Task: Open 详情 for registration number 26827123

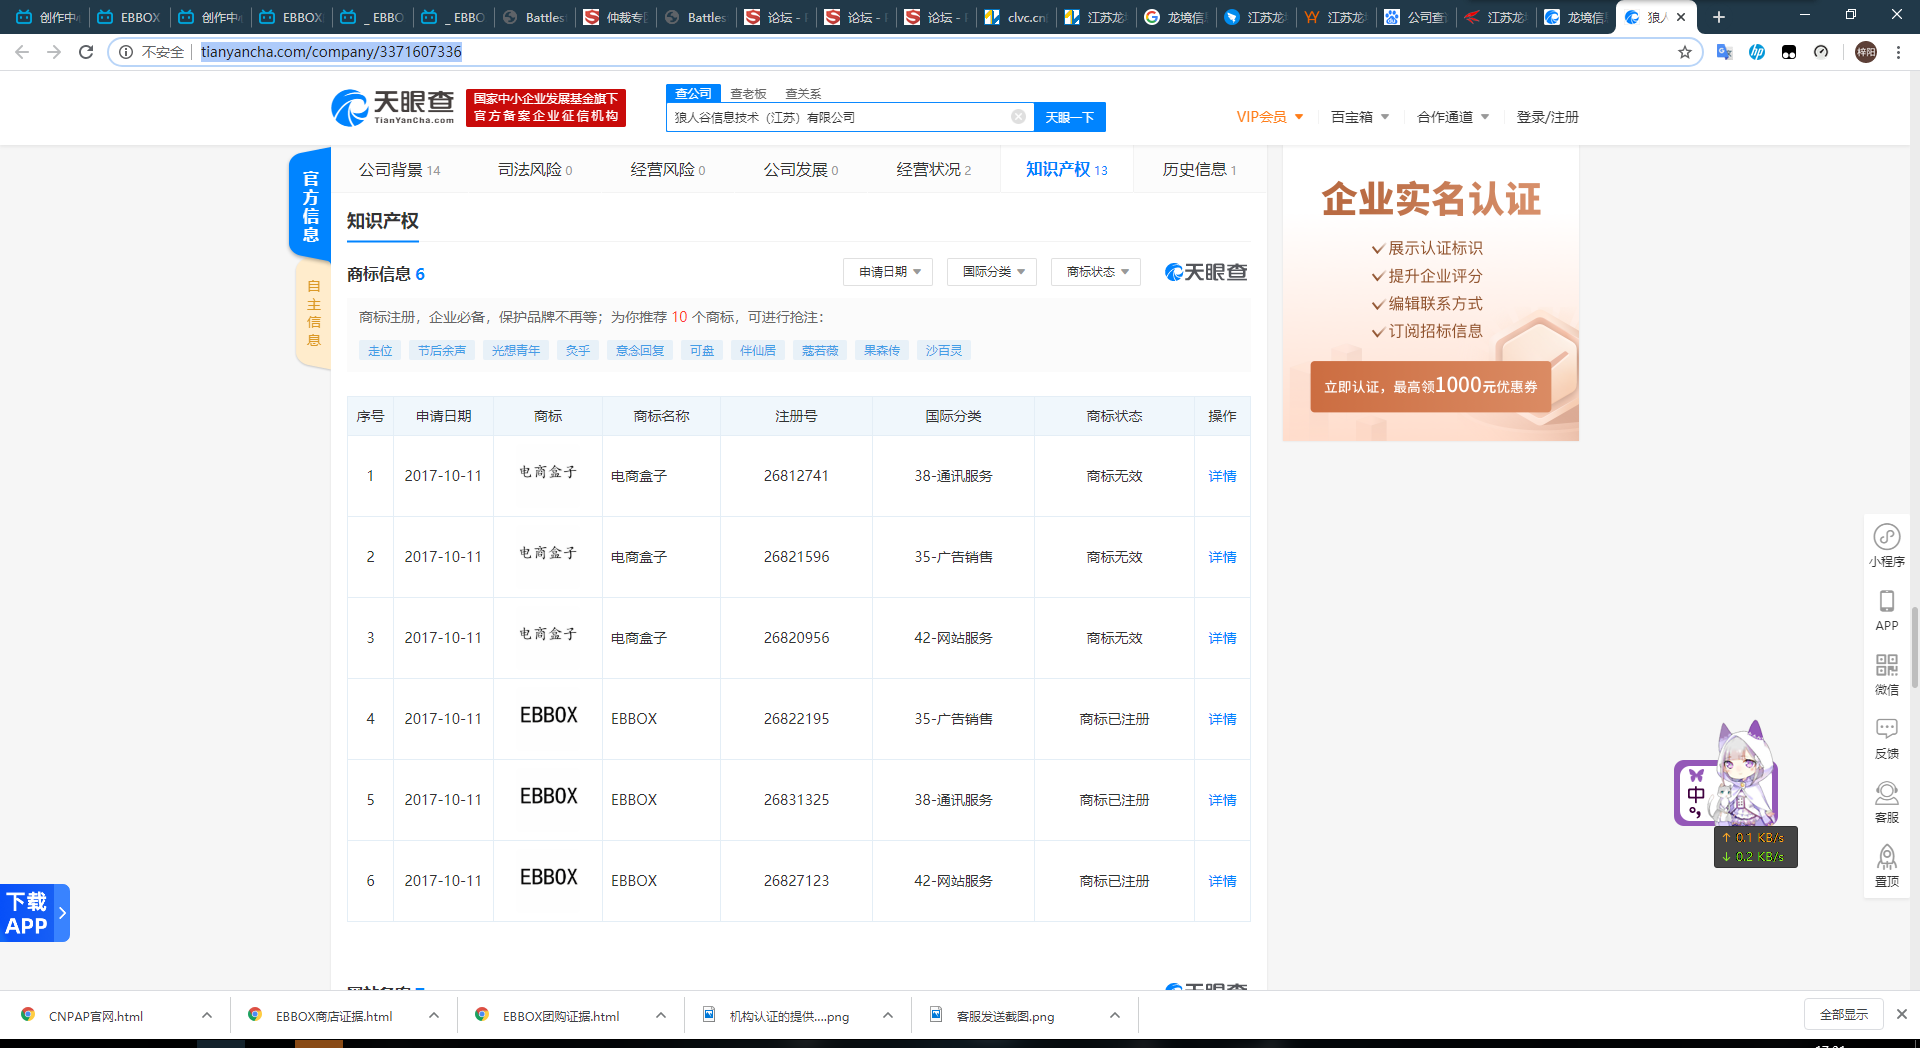Action: tap(1222, 881)
